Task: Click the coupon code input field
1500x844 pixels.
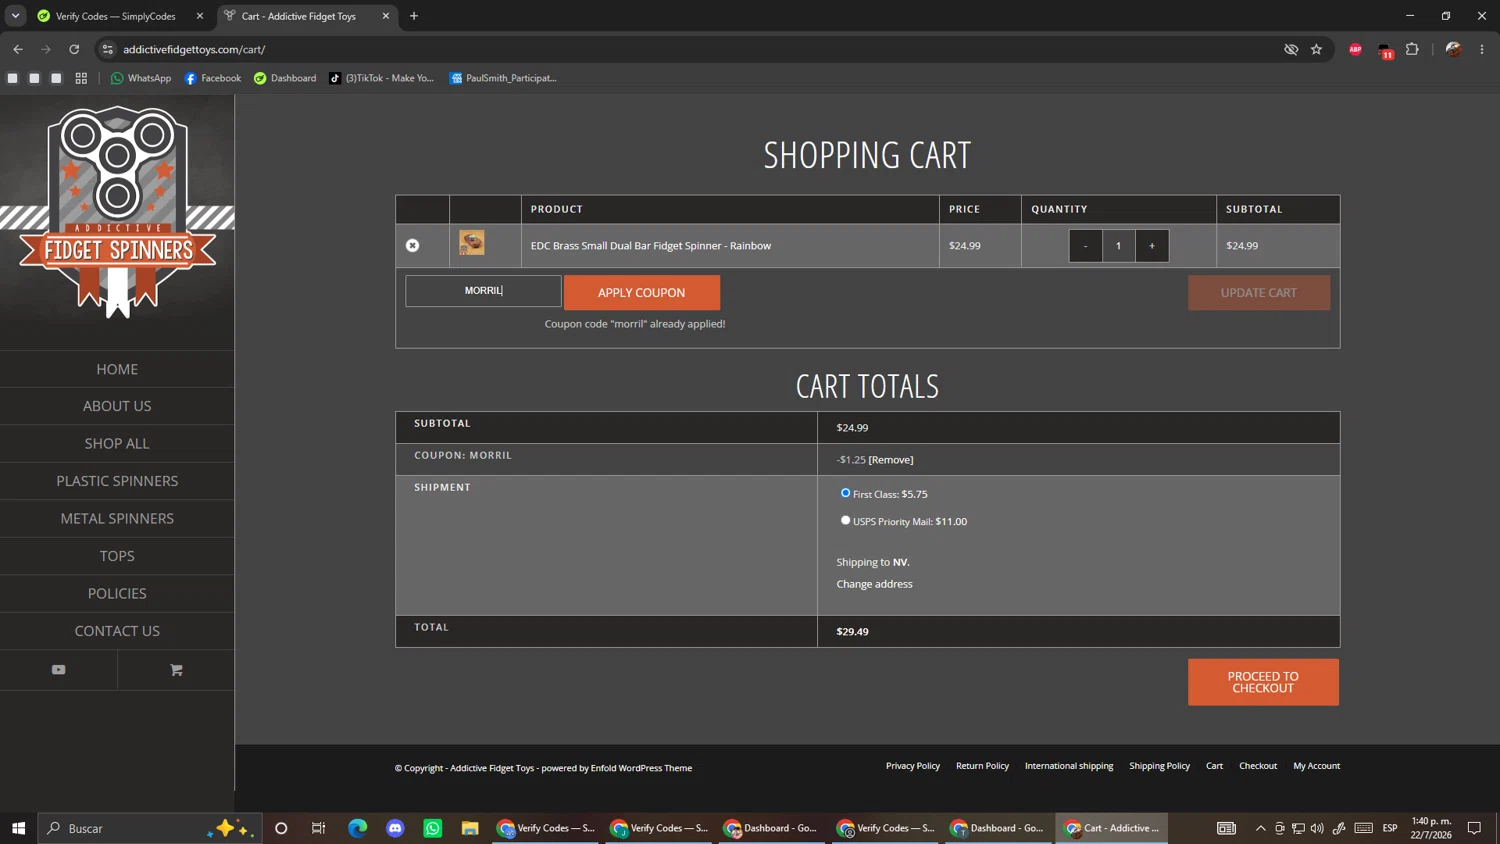Action: click(x=483, y=291)
